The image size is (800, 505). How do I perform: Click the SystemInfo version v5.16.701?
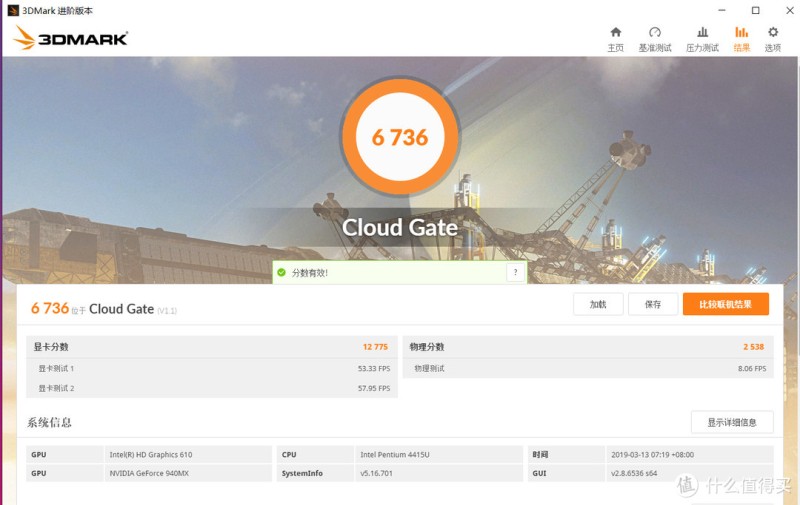pos(439,473)
